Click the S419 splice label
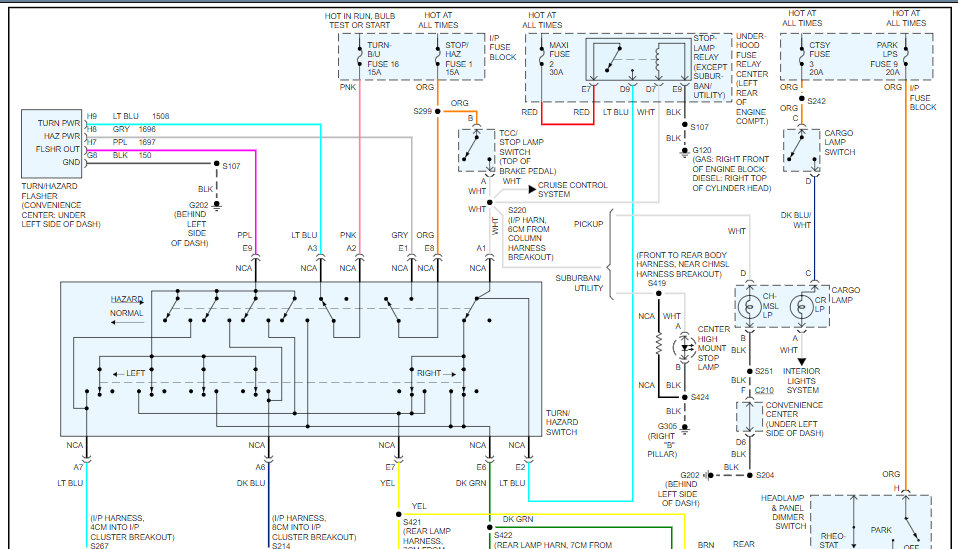The width and height of the screenshot is (958, 549). point(657,283)
